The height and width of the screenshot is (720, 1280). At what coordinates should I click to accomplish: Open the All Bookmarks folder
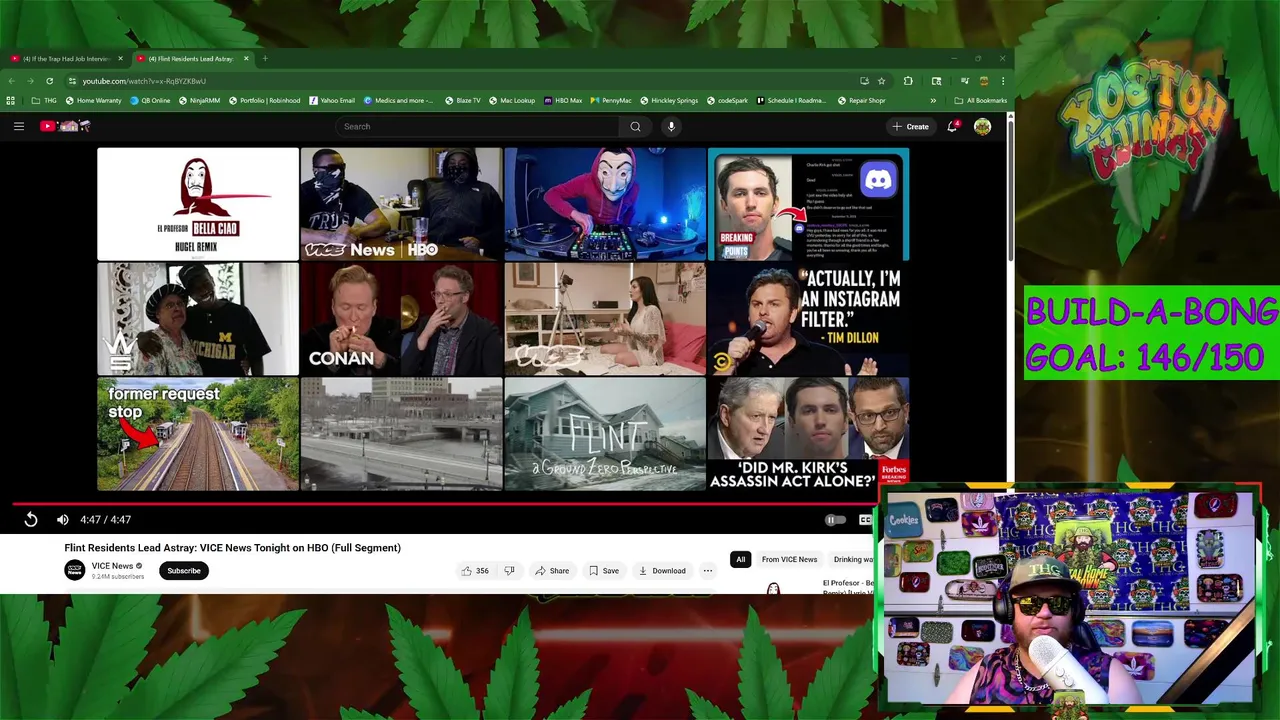[980, 100]
